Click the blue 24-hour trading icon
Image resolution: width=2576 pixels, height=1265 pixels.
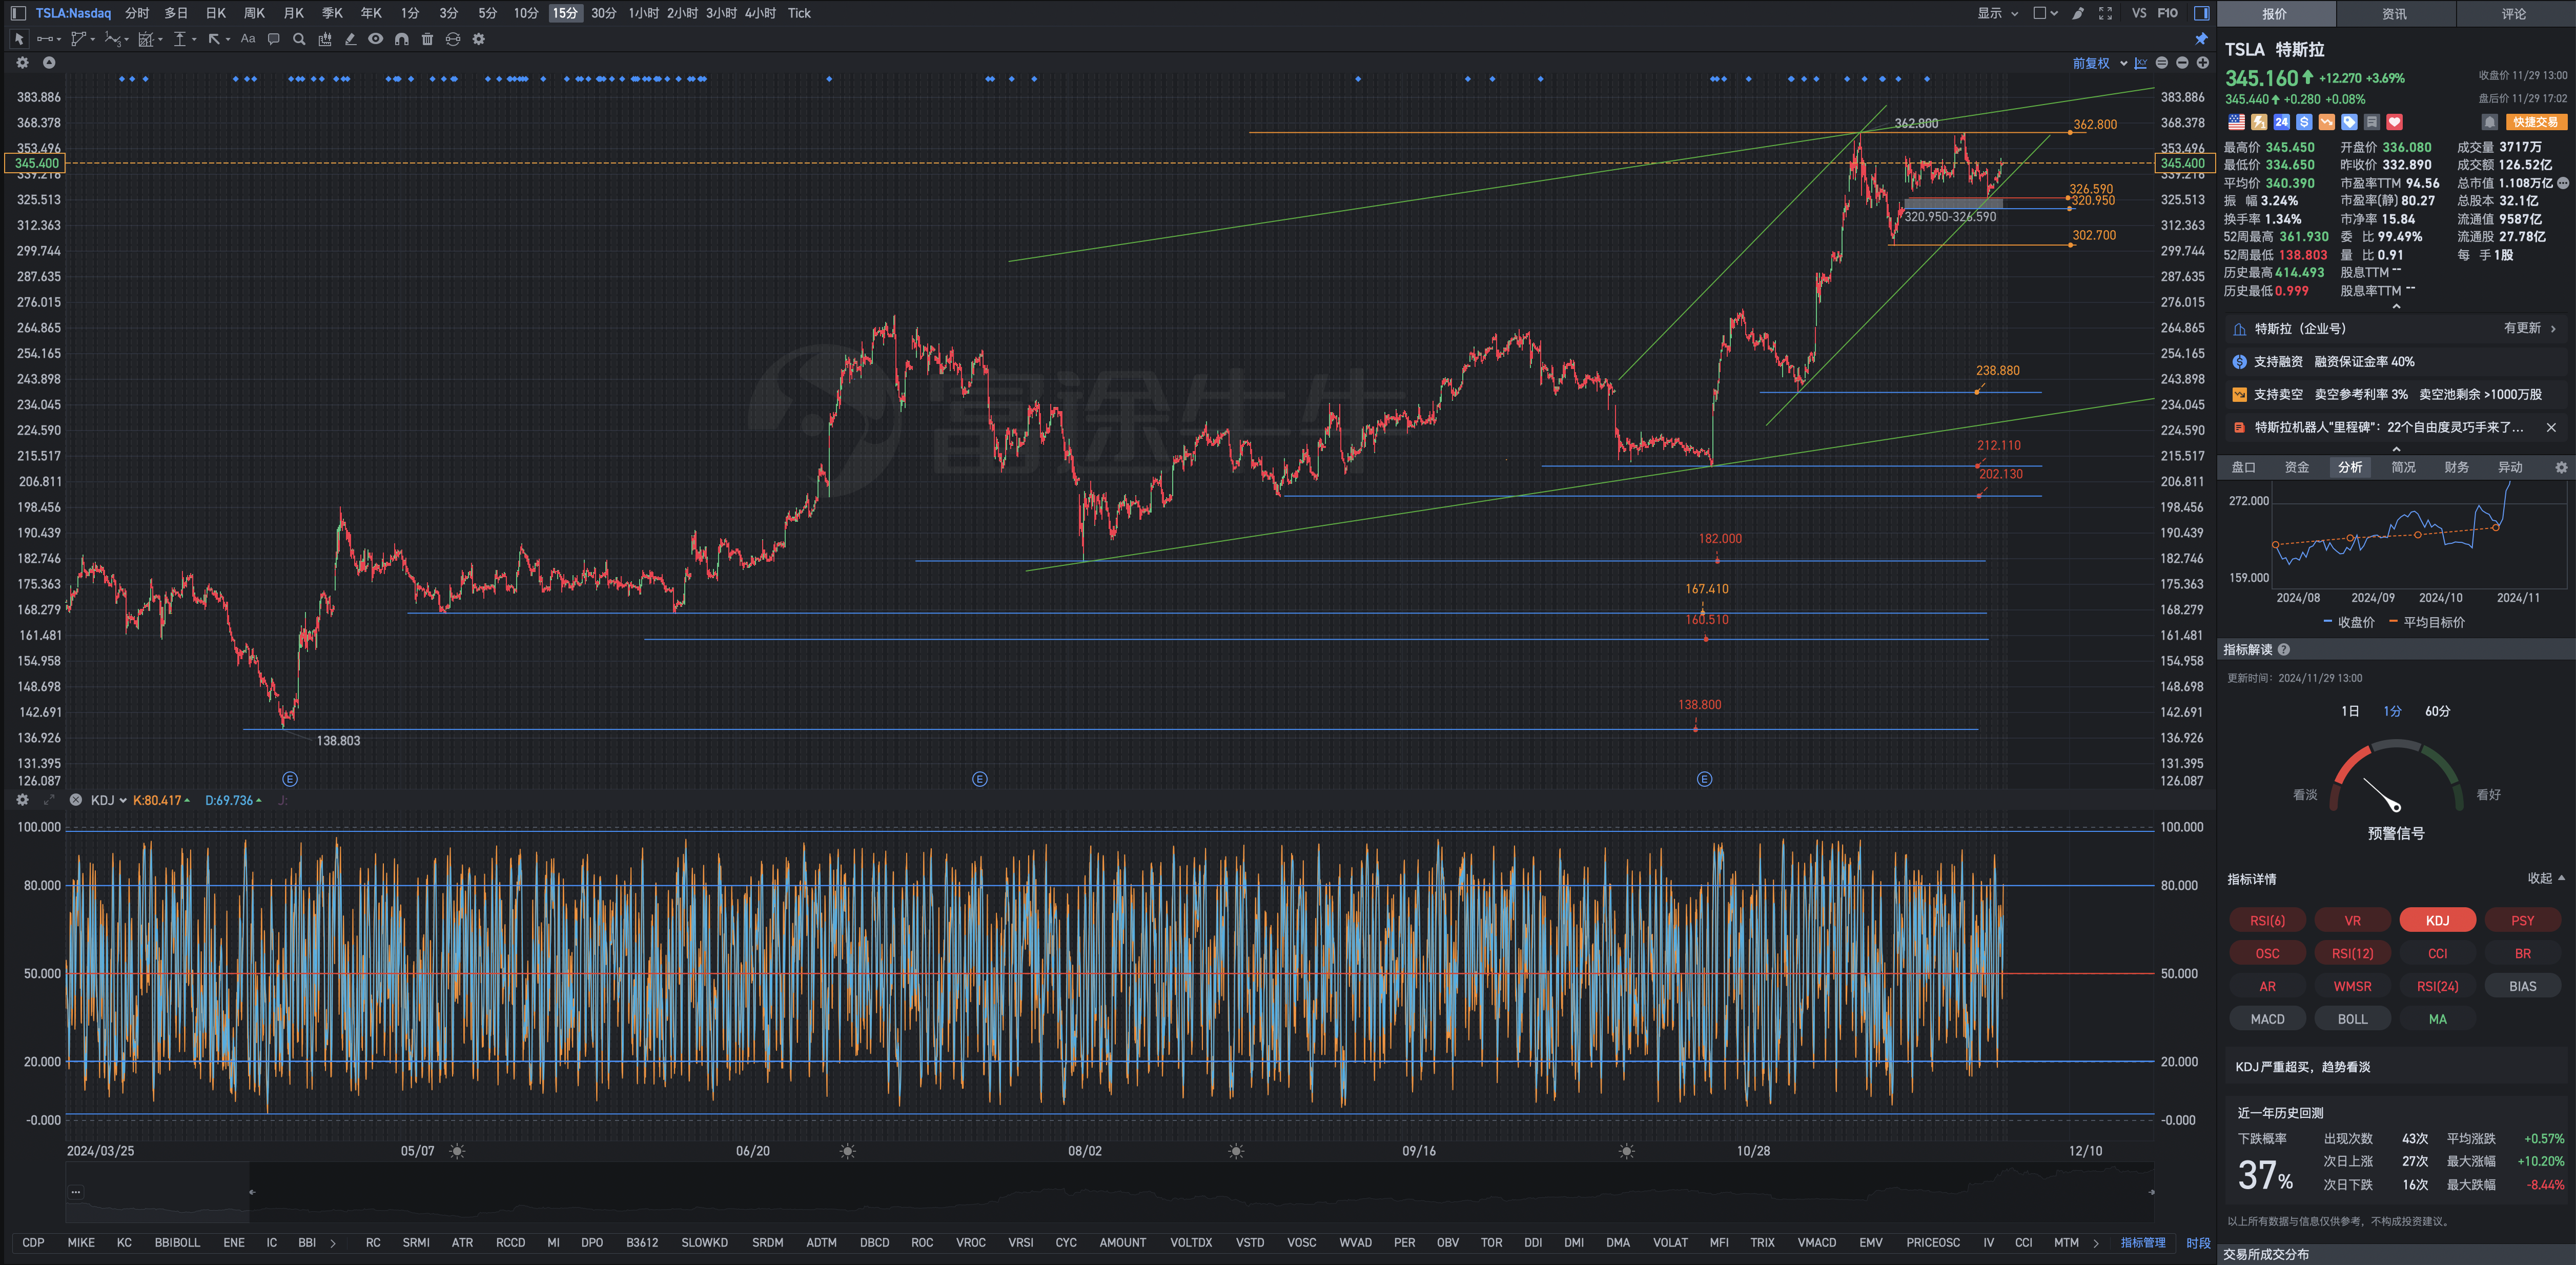click(2282, 122)
